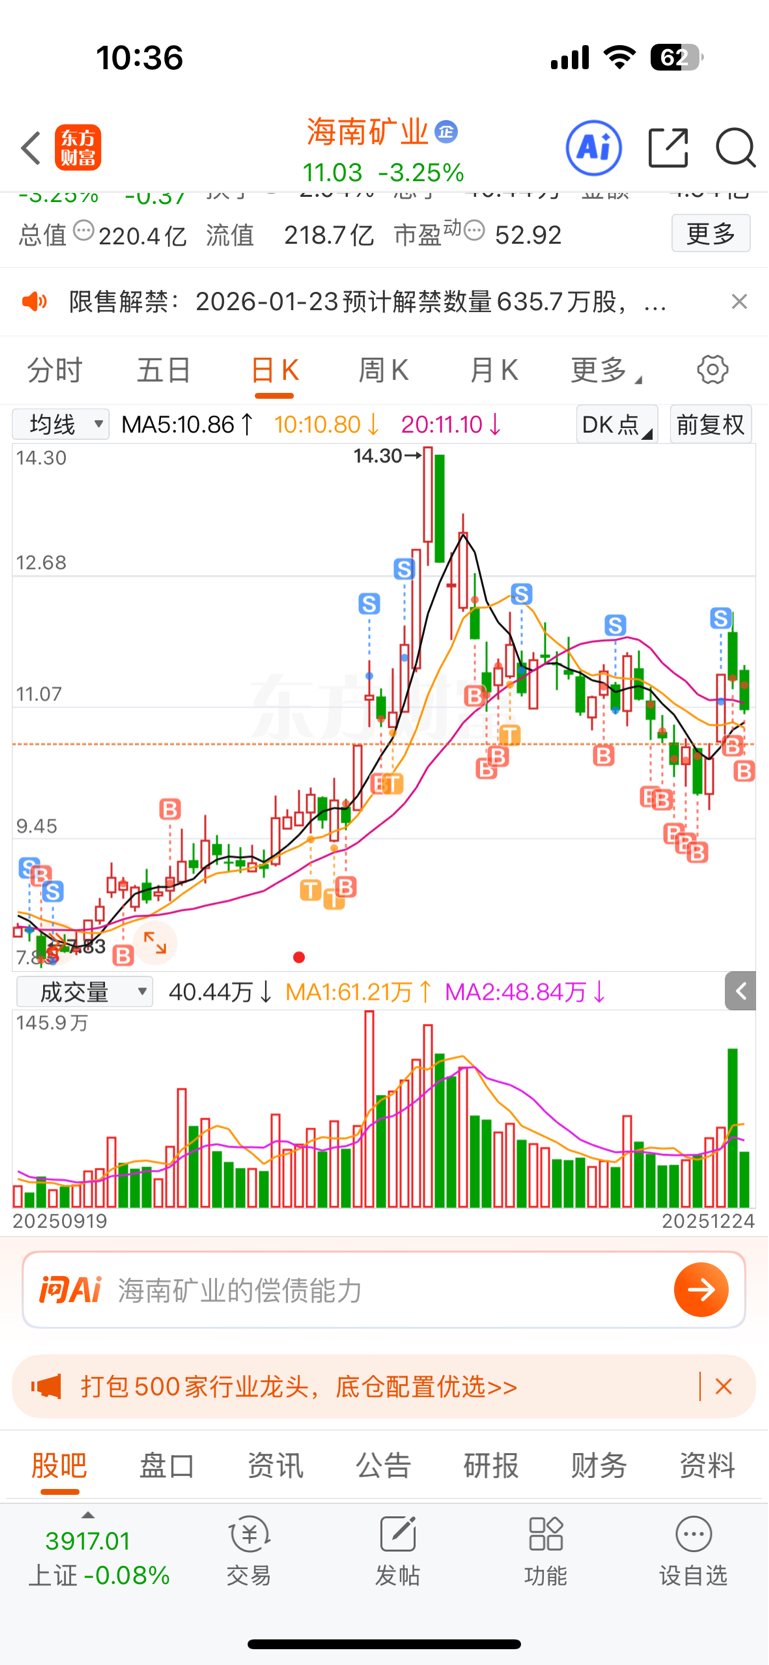Viewport: 769px width, 1665px height.
Task: Tap the 20251224 end date label
Action: tap(708, 1221)
